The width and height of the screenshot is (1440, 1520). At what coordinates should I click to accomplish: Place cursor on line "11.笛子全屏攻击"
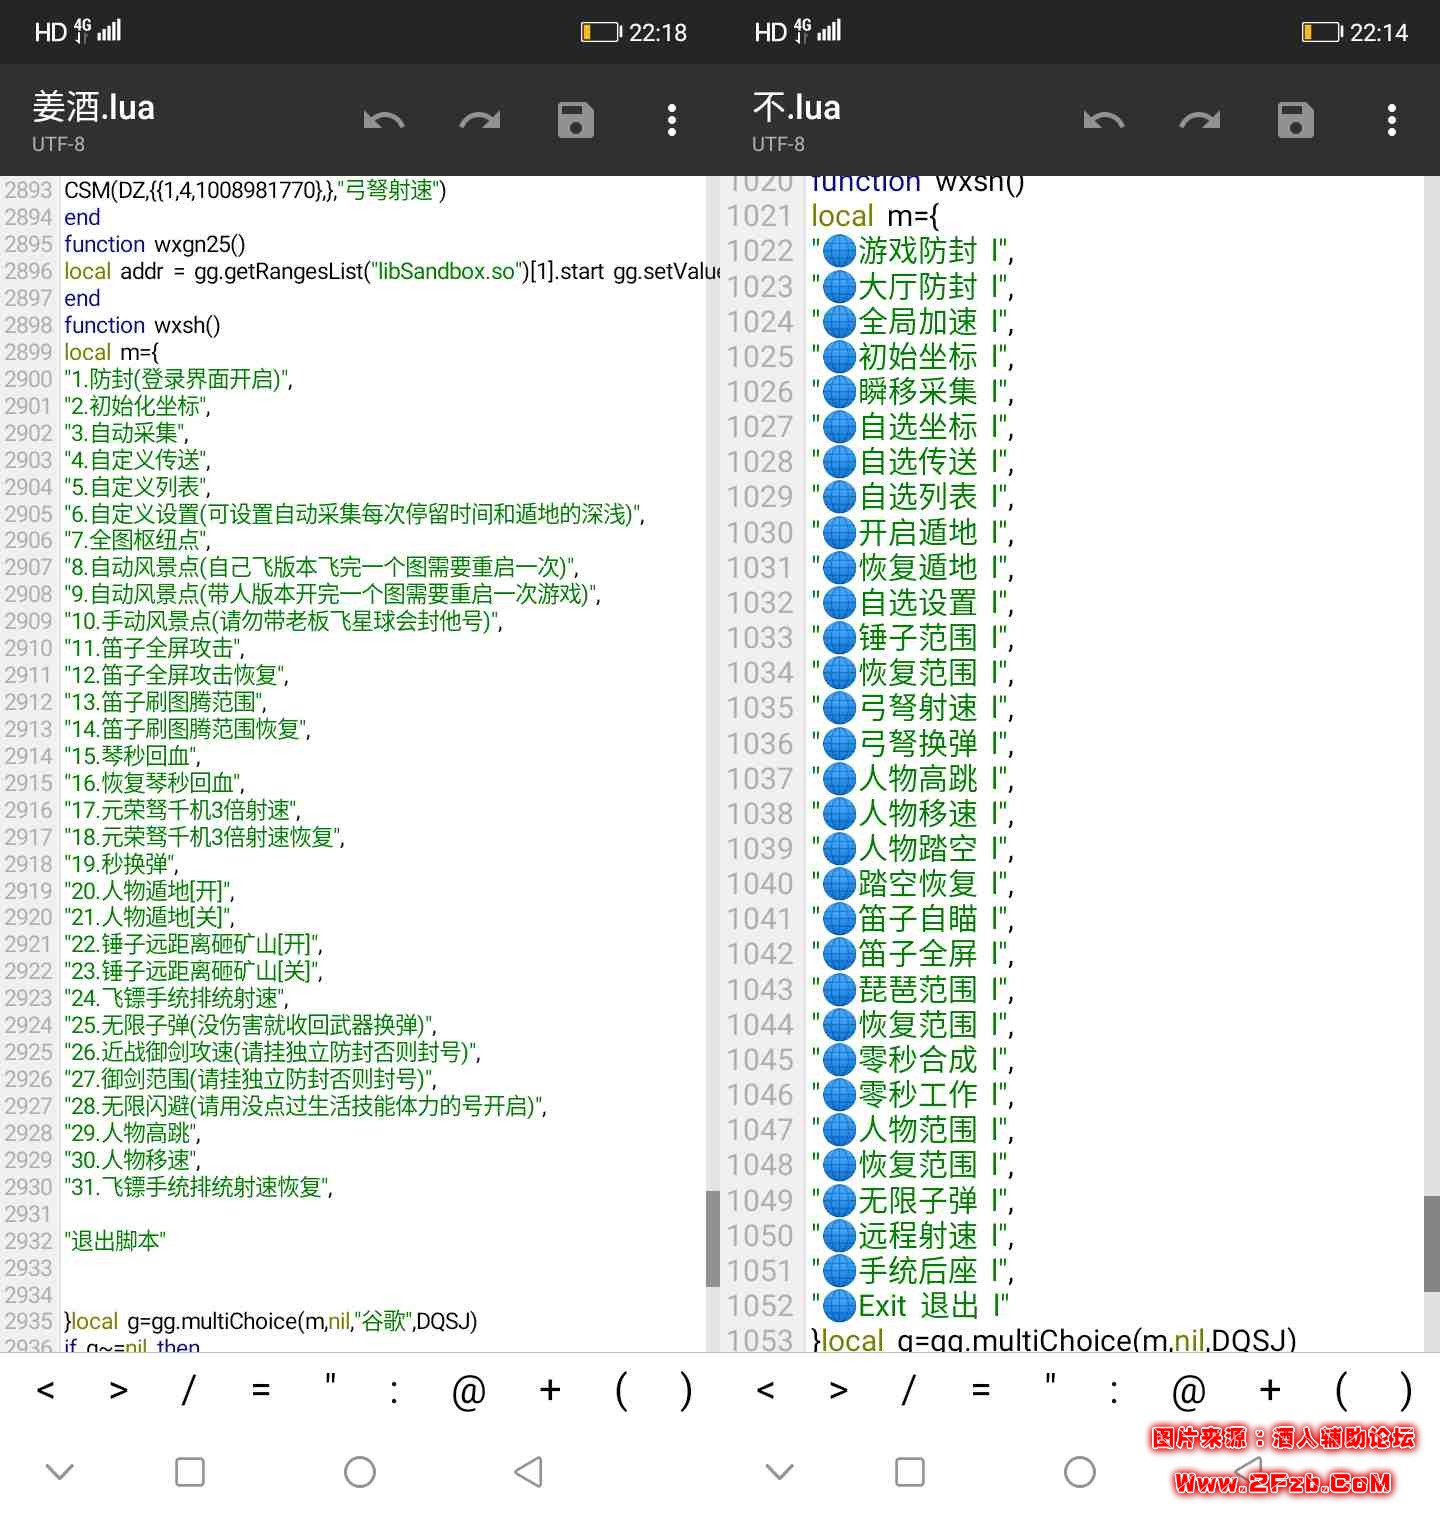[x=154, y=648]
